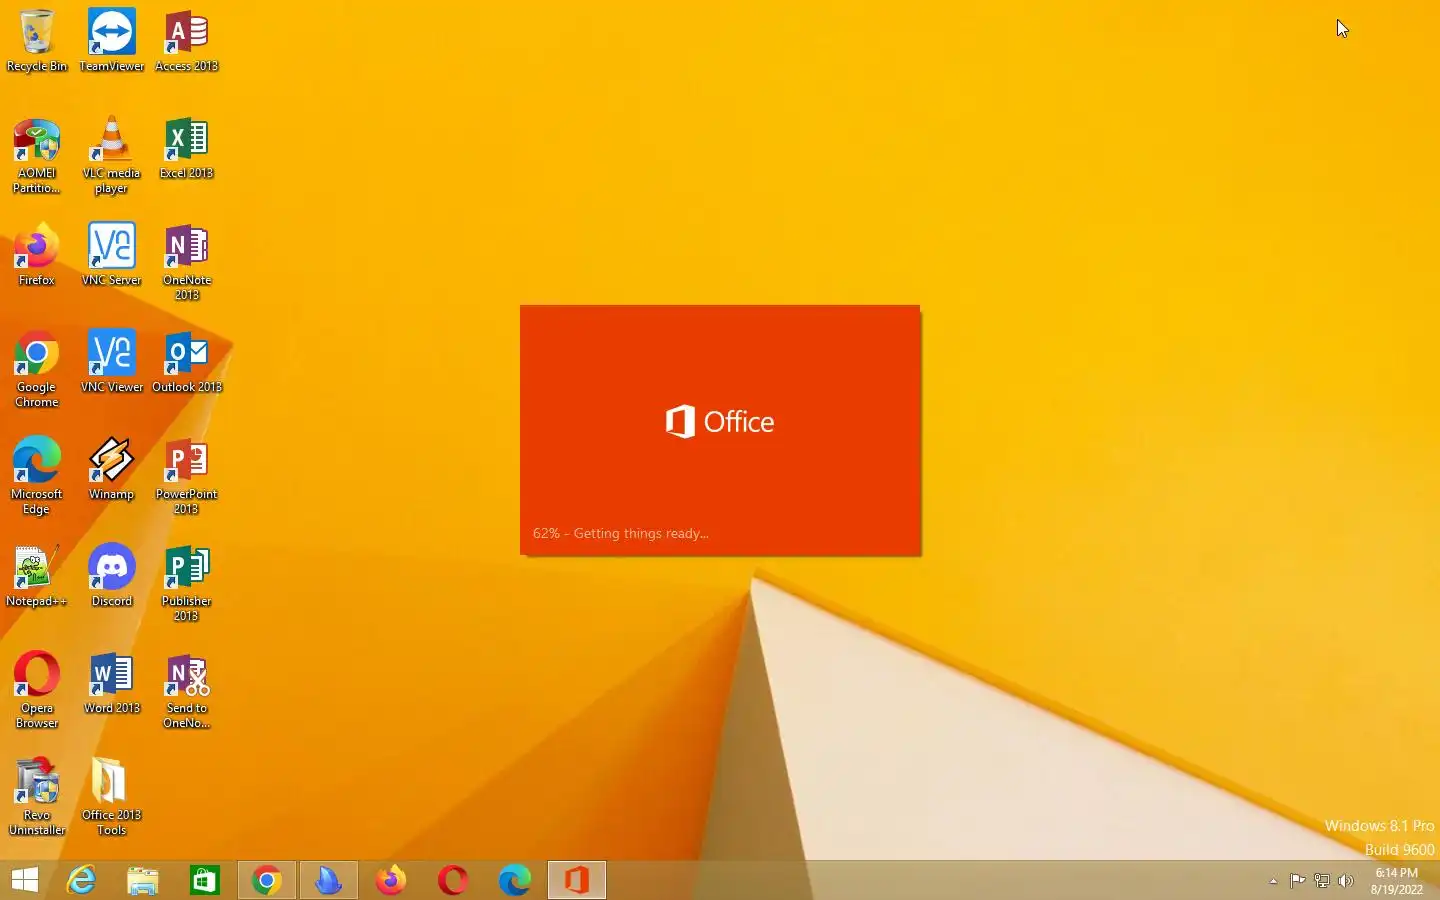Viewport: 1440px width, 900px height.
Task: Open the Recycle Bin desktop icon
Action: click(37, 41)
